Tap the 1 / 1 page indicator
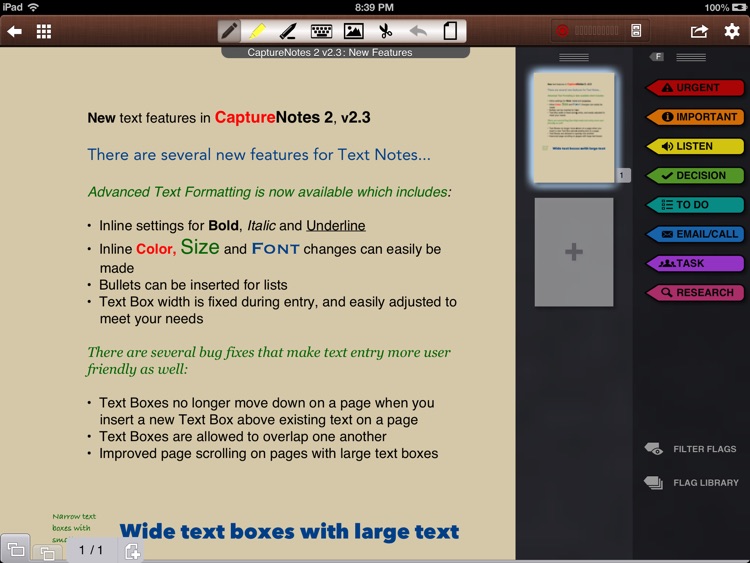 (x=91, y=550)
